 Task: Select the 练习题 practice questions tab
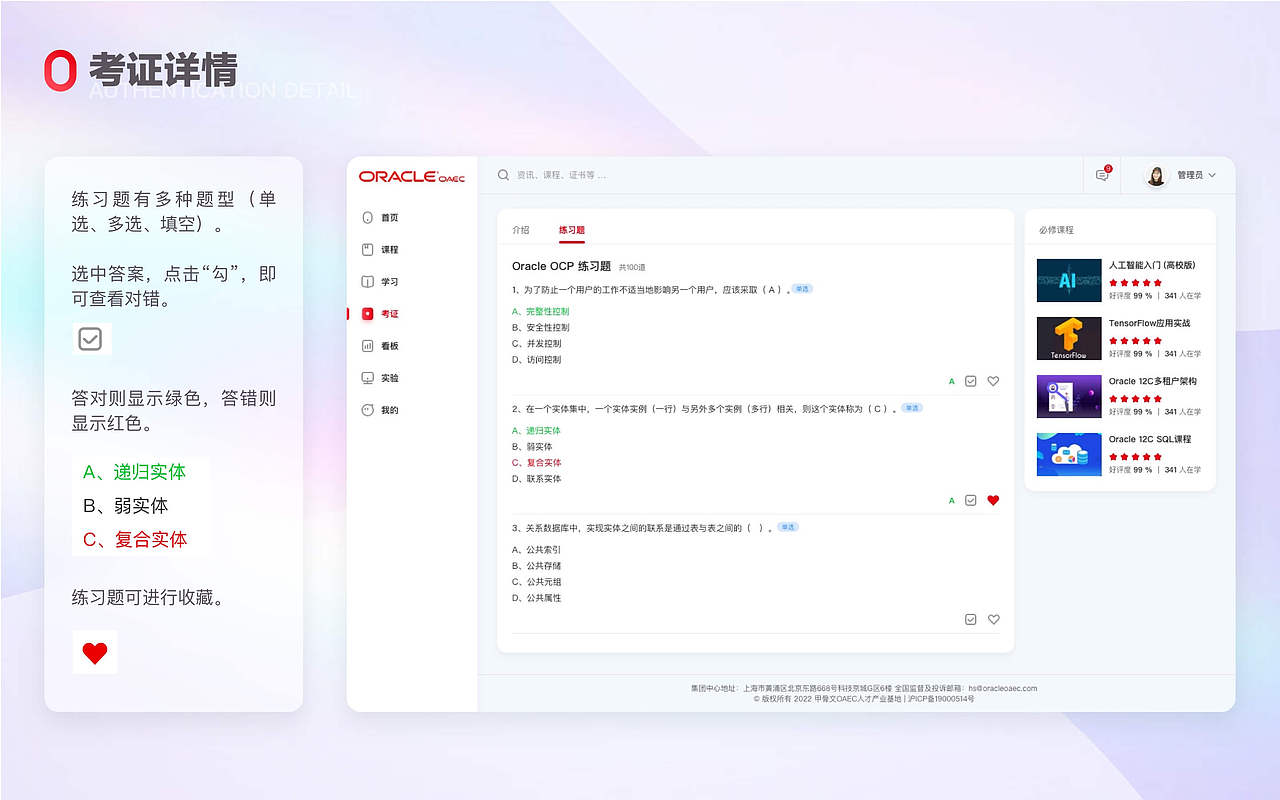click(x=570, y=229)
